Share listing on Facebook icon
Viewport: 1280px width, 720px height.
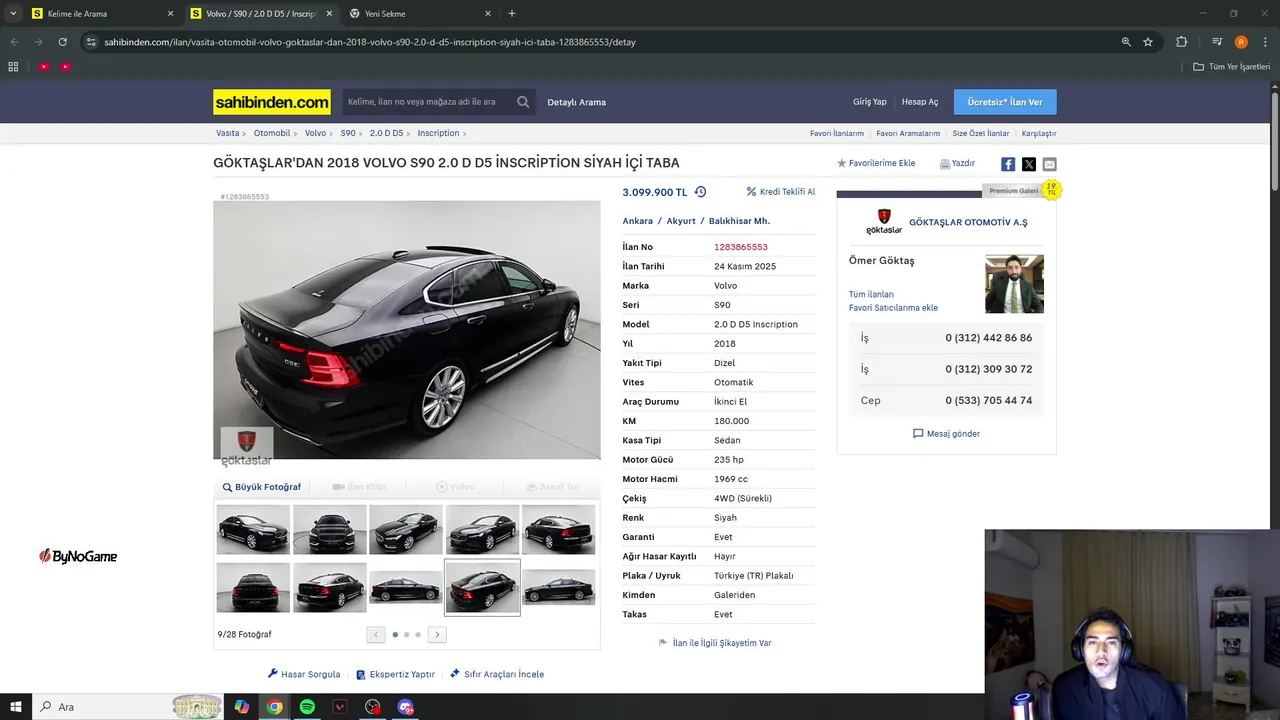point(1008,164)
